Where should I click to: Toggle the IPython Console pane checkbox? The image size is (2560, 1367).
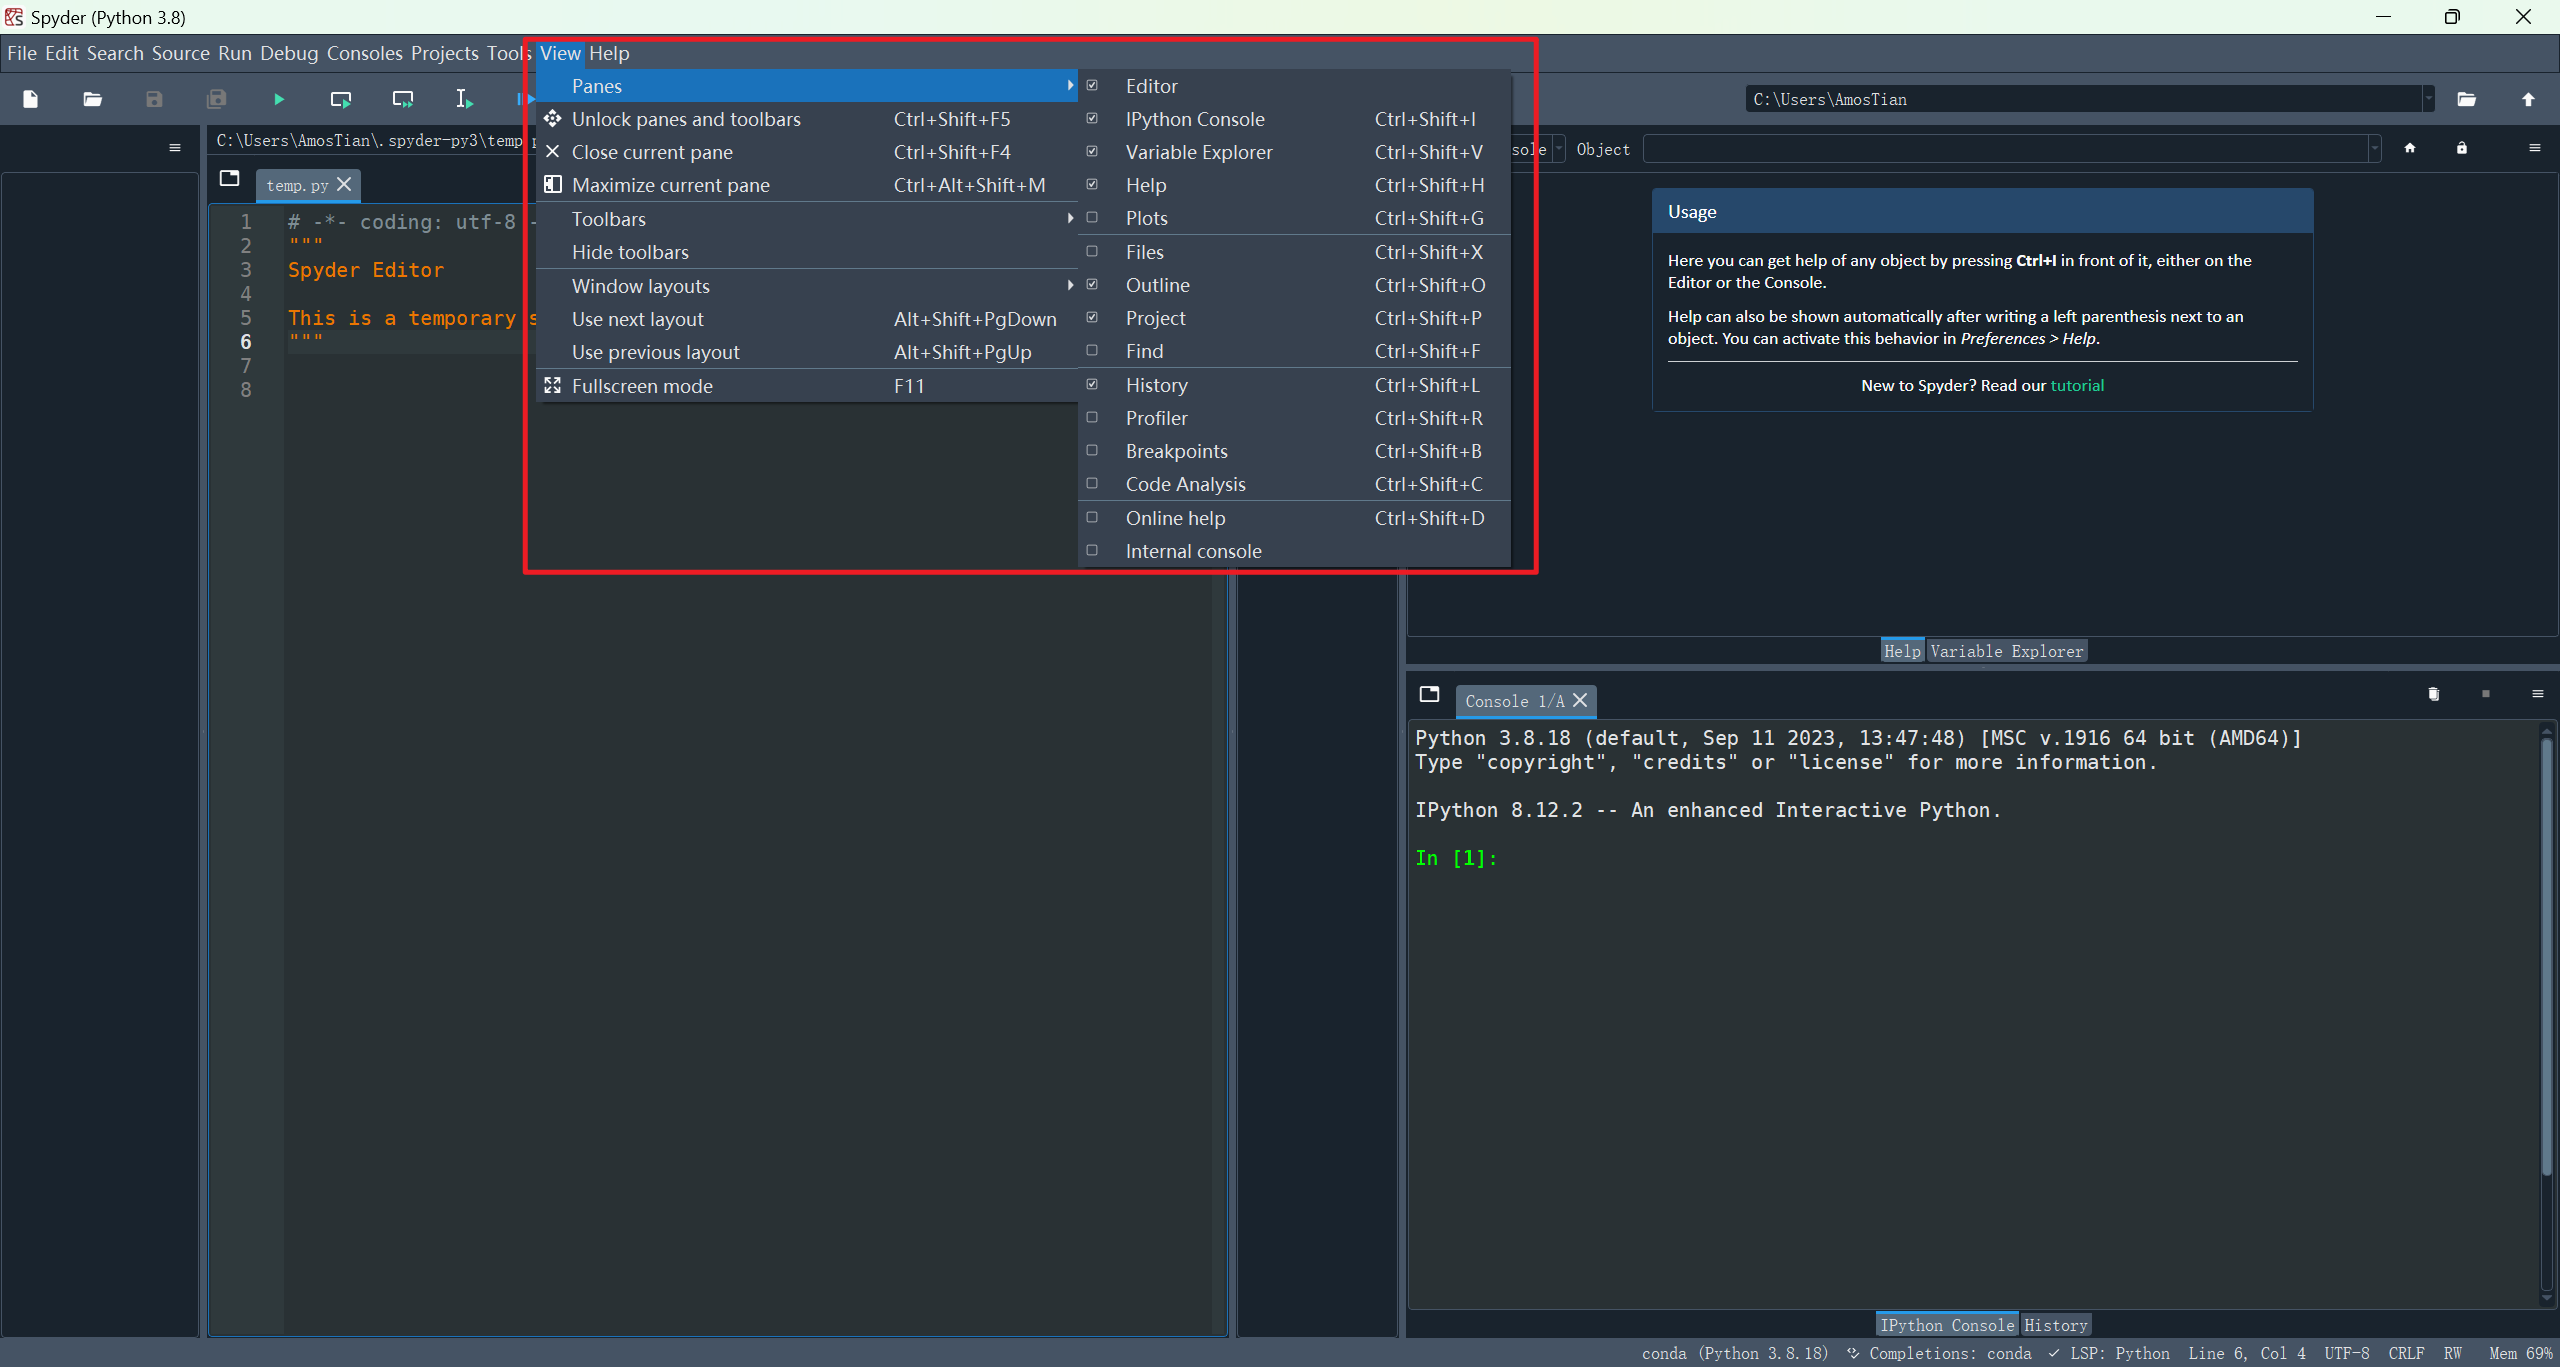[1092, 119]
